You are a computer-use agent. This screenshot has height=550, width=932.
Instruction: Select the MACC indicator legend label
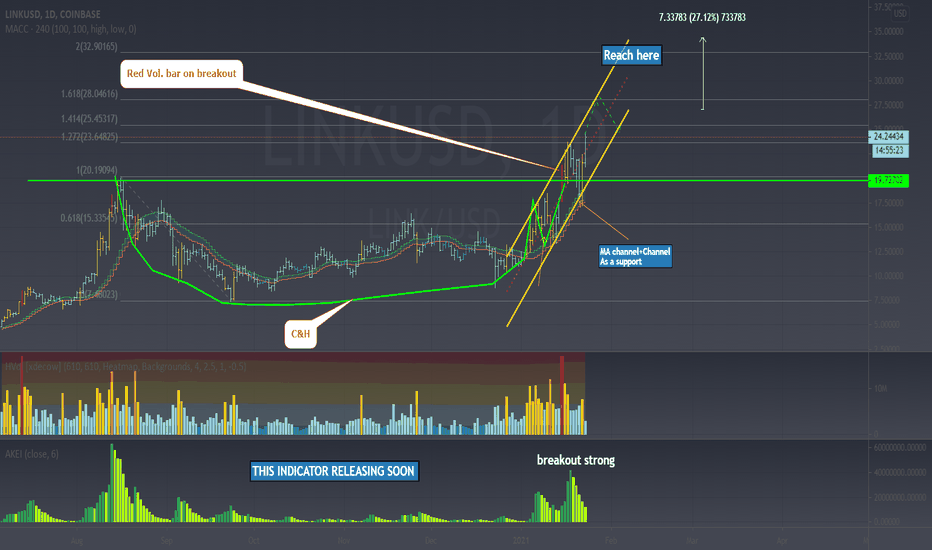pyautogui.click(x=71, y=29)
